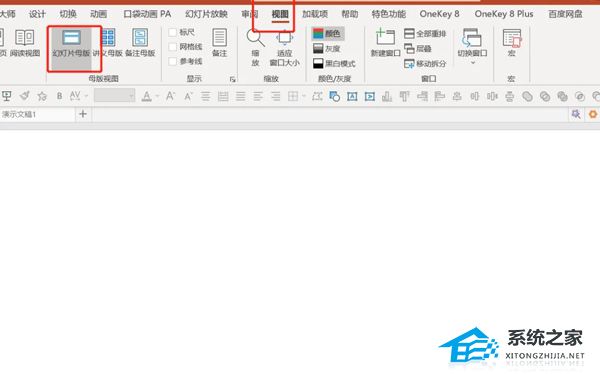Switch to Reading View (阅读视图)

pos(25,43)
